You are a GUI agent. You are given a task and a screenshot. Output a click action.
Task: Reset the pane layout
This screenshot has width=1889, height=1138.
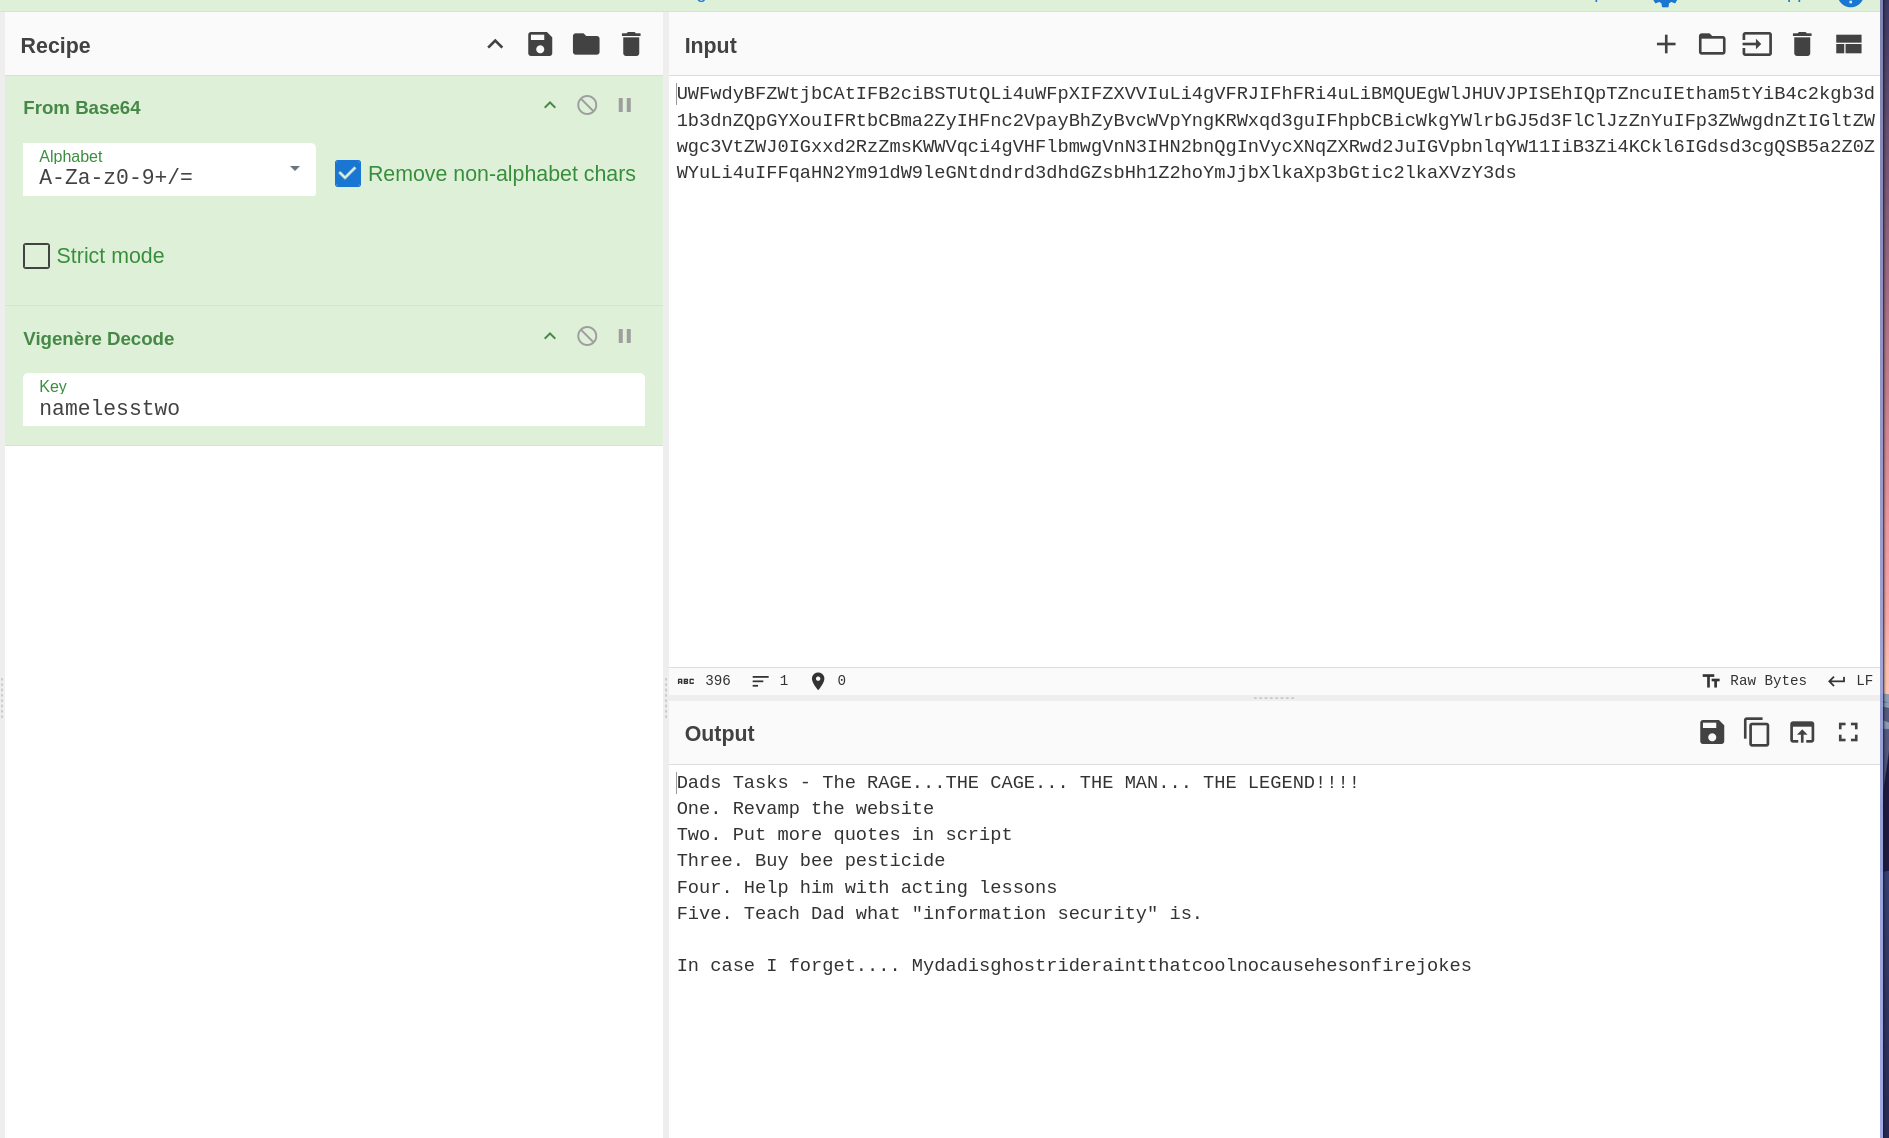1849,44
